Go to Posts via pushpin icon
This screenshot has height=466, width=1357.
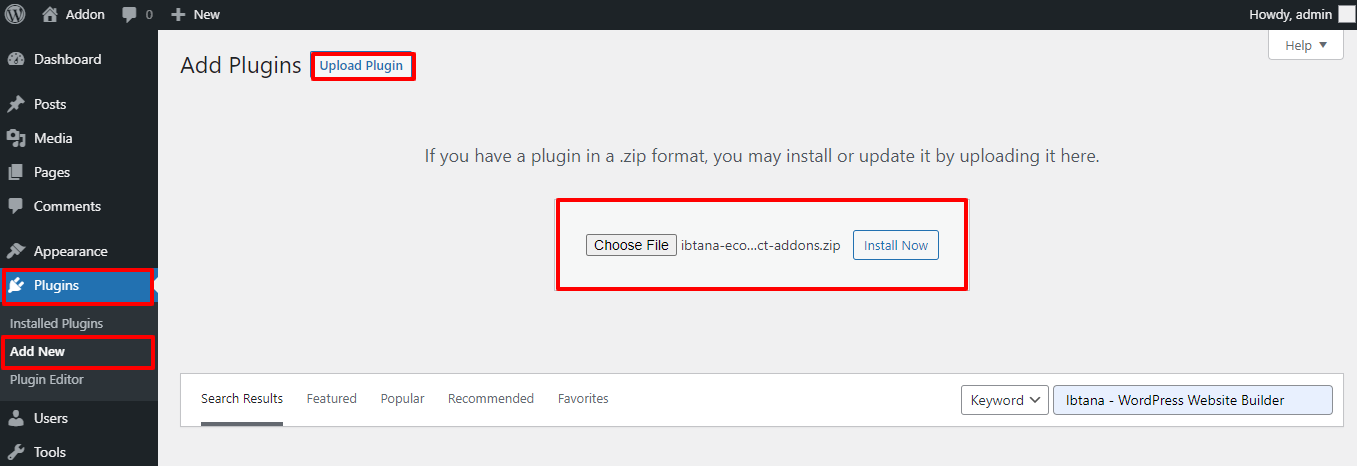pyautogui.click(x=15, y=104)
